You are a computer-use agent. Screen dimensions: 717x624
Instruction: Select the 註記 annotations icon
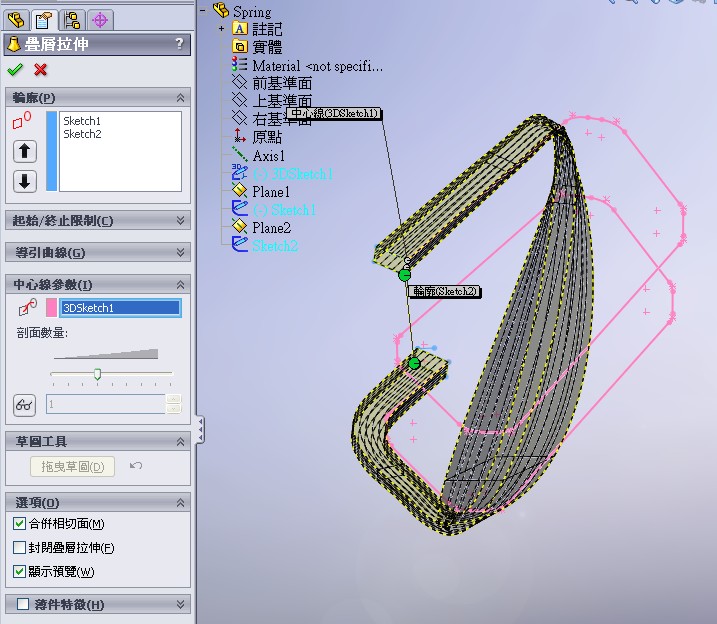(x=240, y=28)
